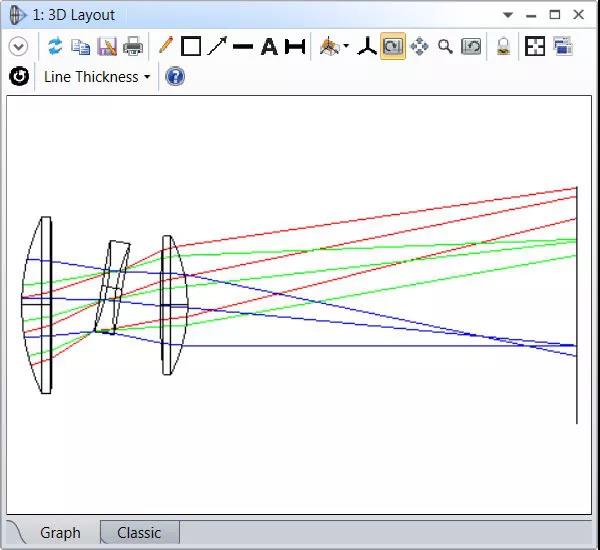600x550 pixels.
Task: Choose the arrow drawing tool
Action: (217, 47)
